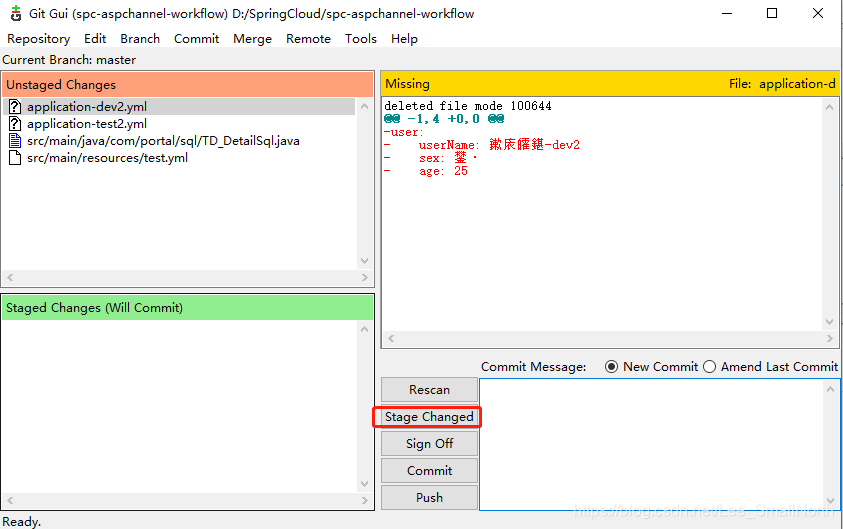Maximize the Git Gui window
This screenshot has width=843, height=529.
[x=772, y=13]
